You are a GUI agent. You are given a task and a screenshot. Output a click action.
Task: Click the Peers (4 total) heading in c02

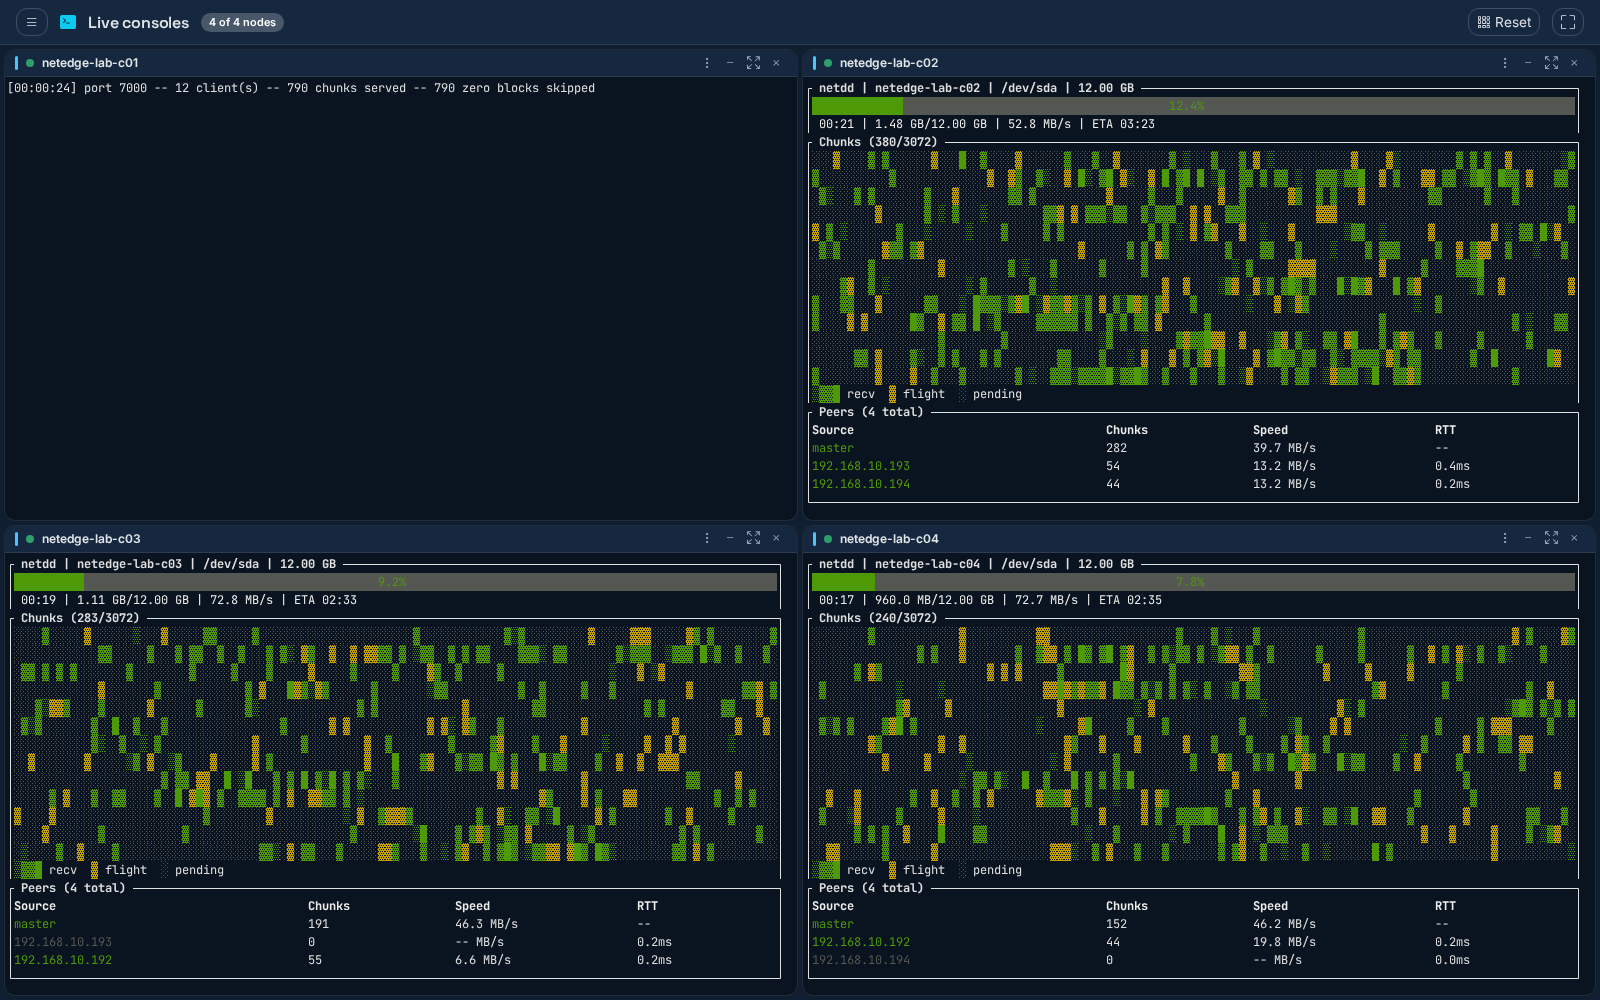pos(871,412)
